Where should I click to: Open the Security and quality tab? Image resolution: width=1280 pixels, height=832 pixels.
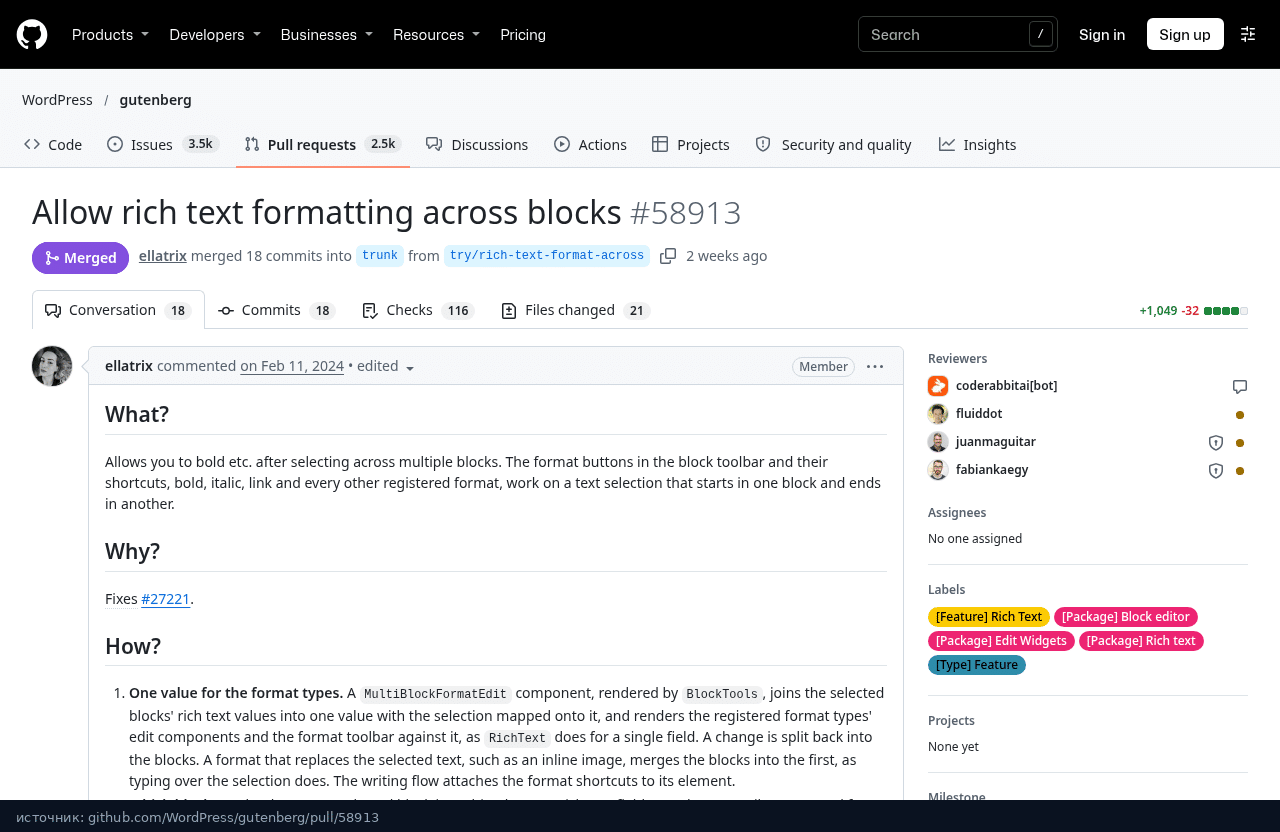pos(833,145)
